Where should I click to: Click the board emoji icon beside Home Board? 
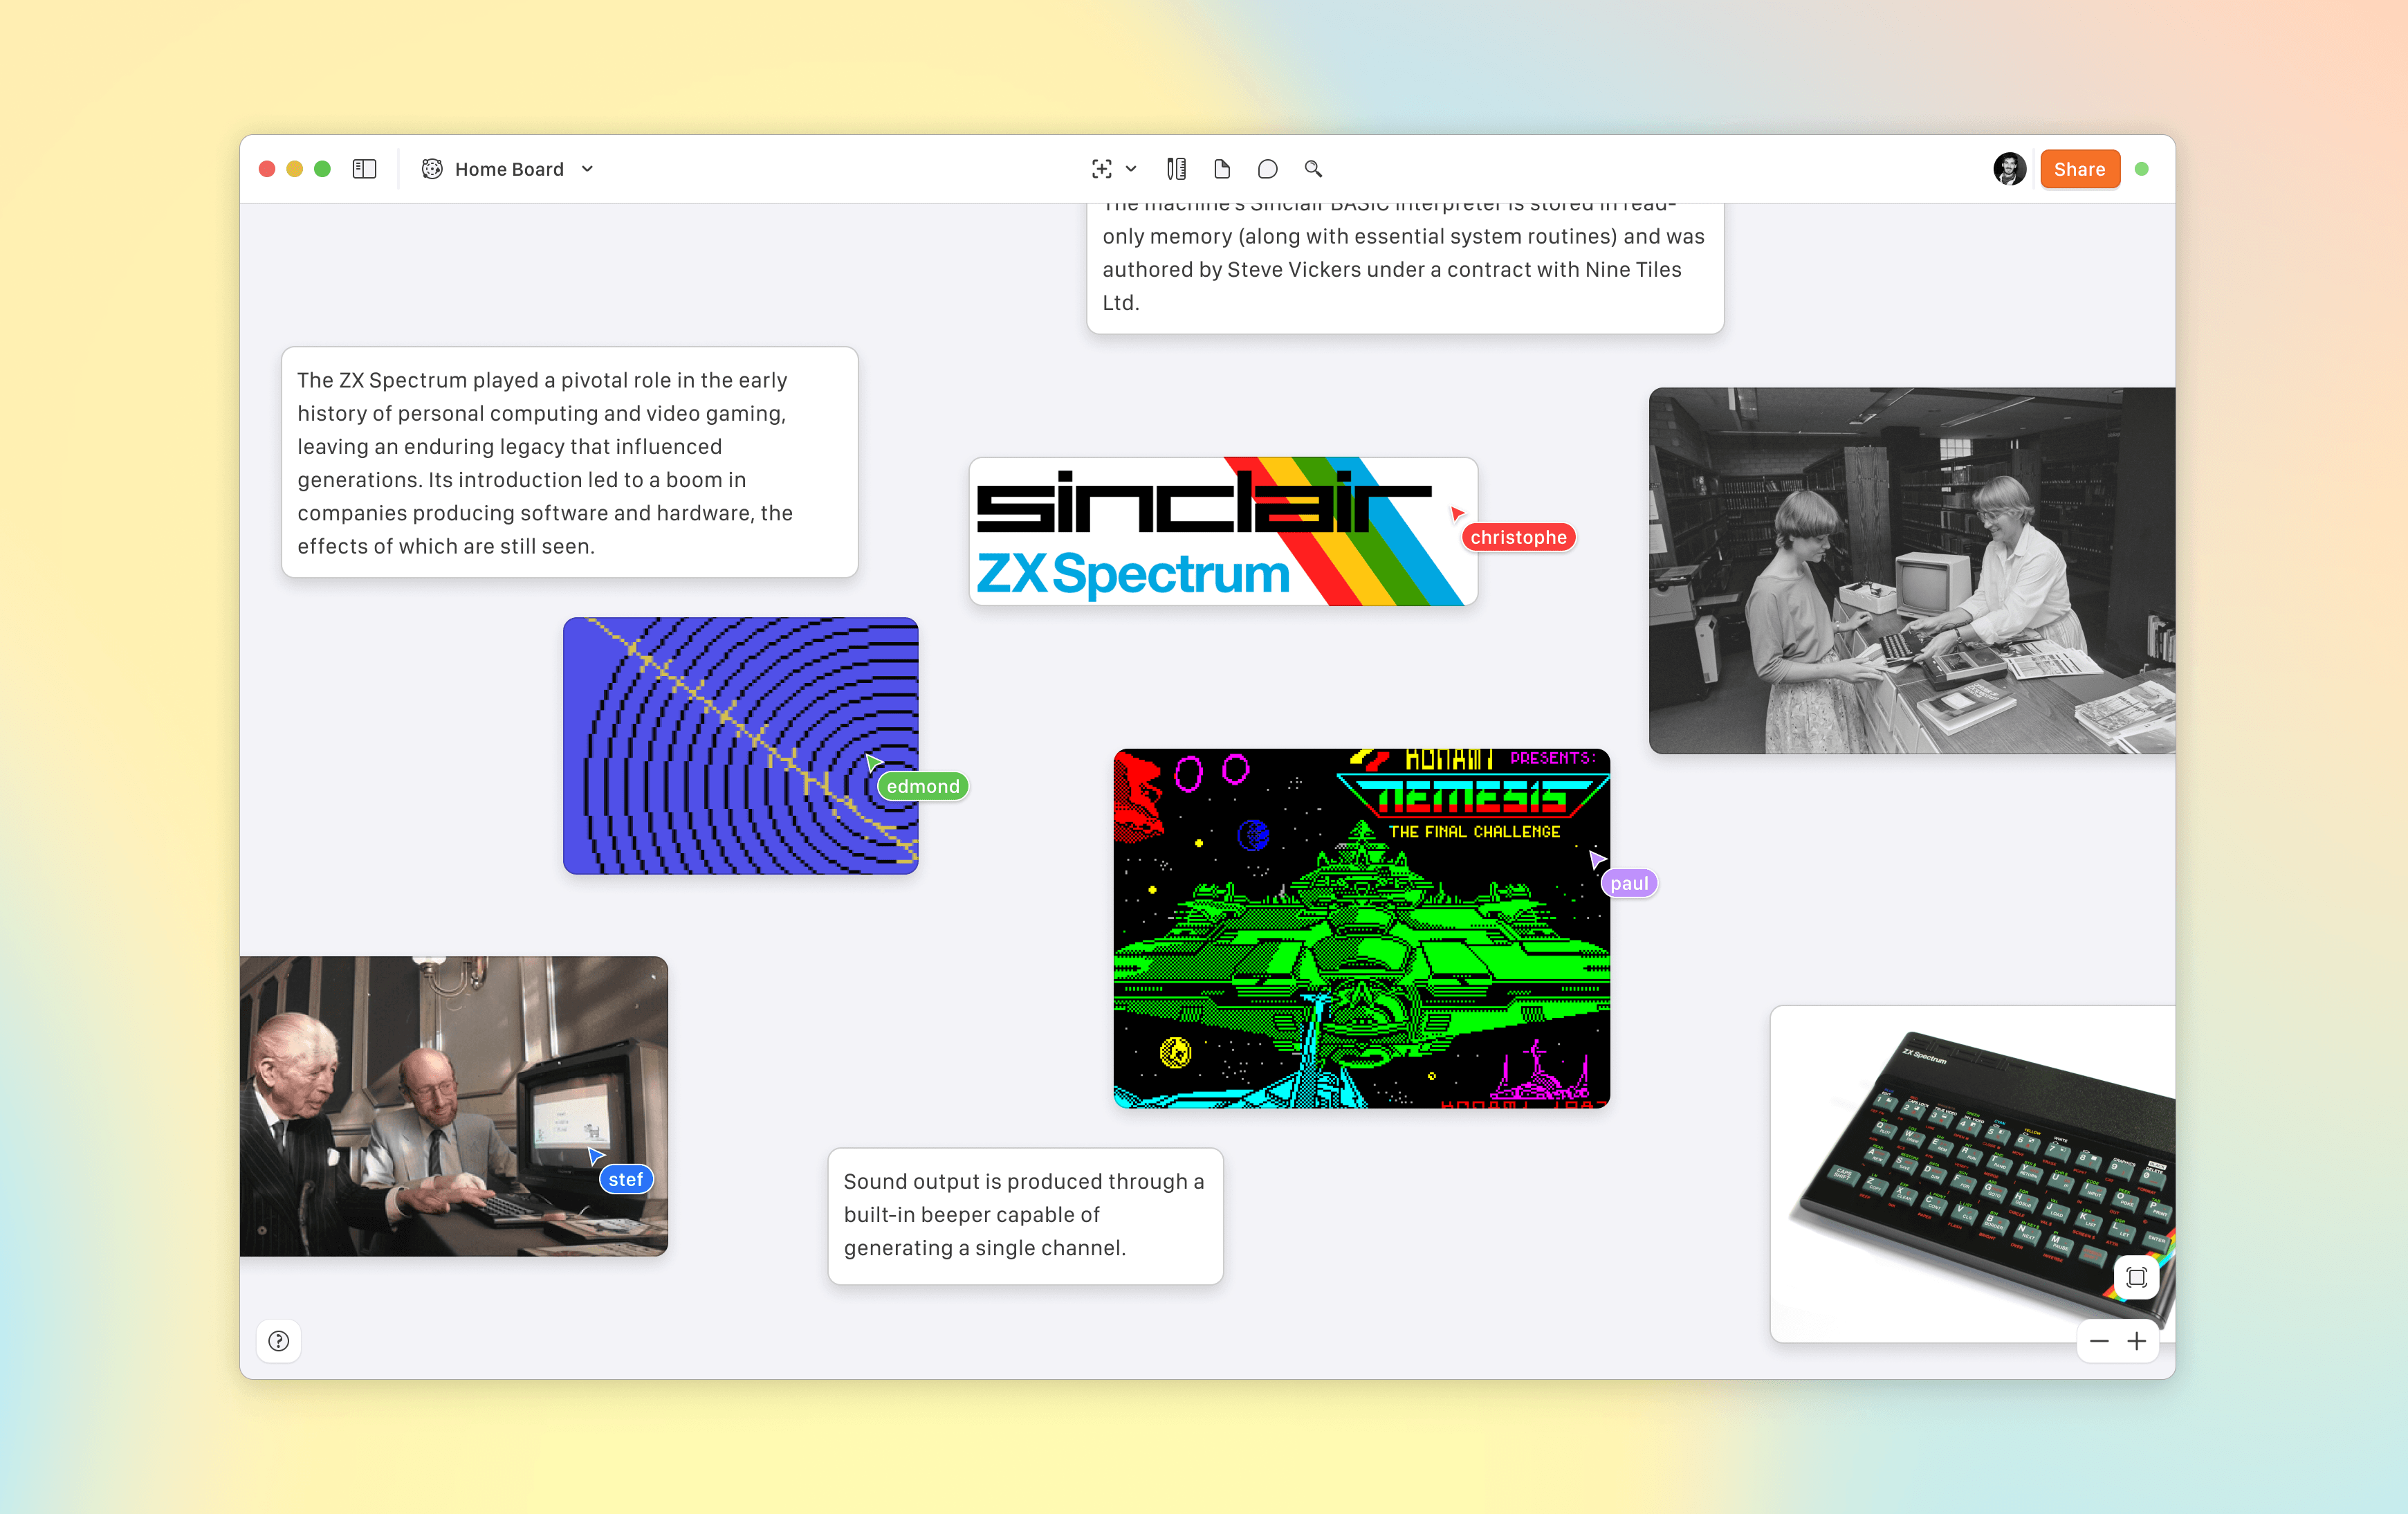pyautogui.click(x=432, y=169)
